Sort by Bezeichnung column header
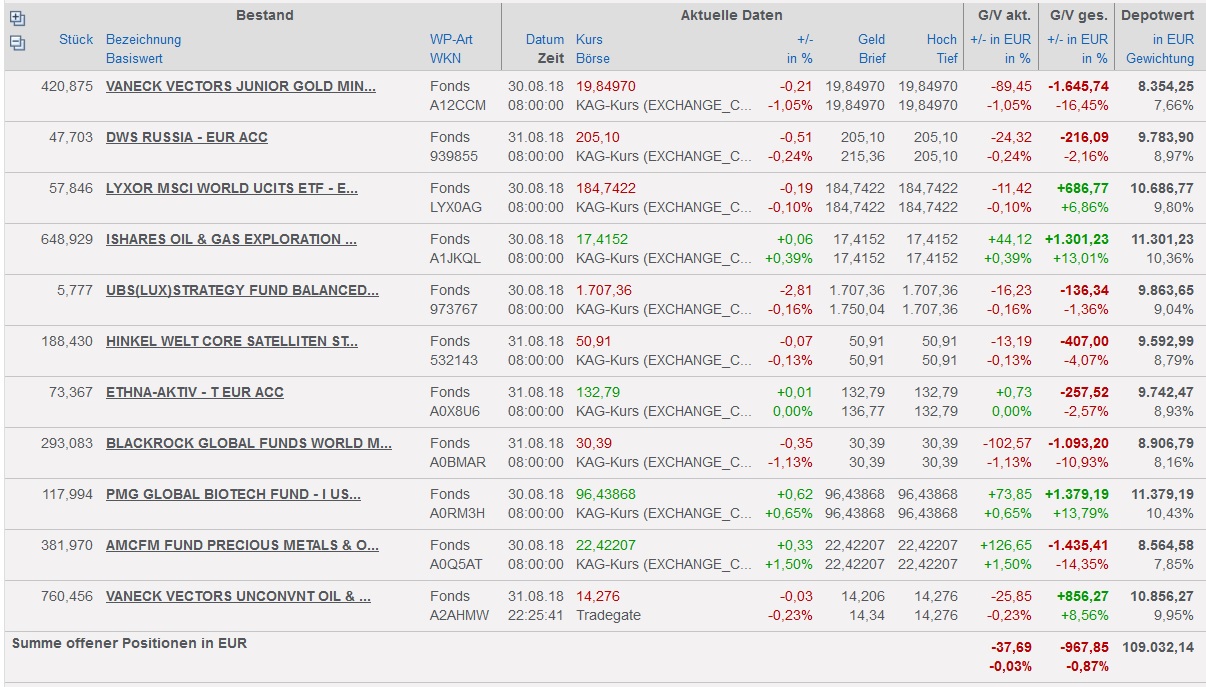Viewport: 1206px width, 687px height. pos(143,39)
